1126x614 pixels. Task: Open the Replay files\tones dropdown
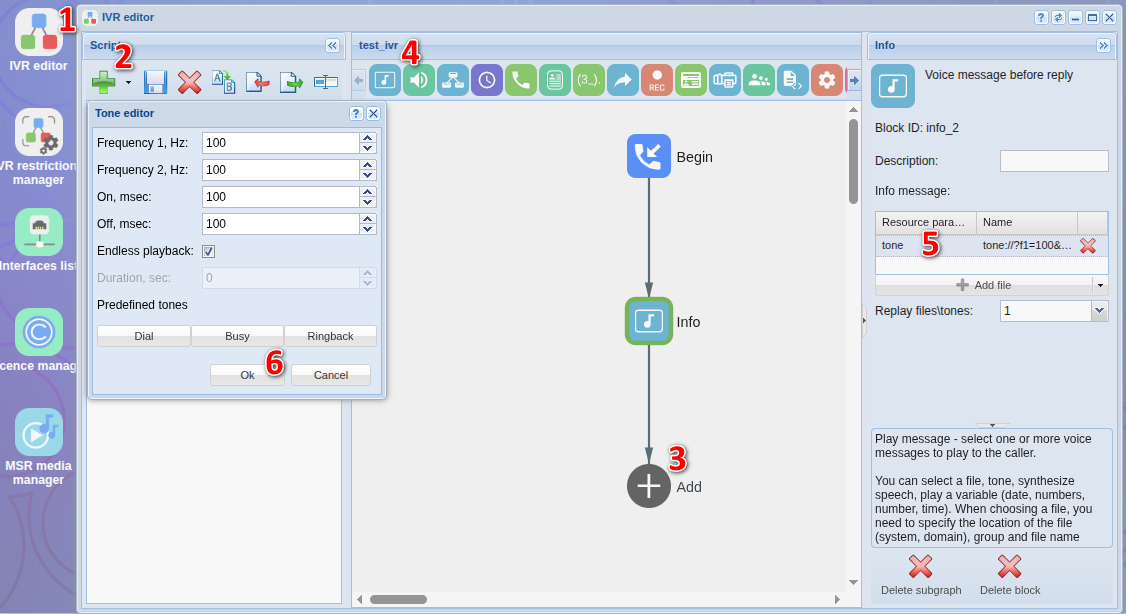(x=1099, y=311)
